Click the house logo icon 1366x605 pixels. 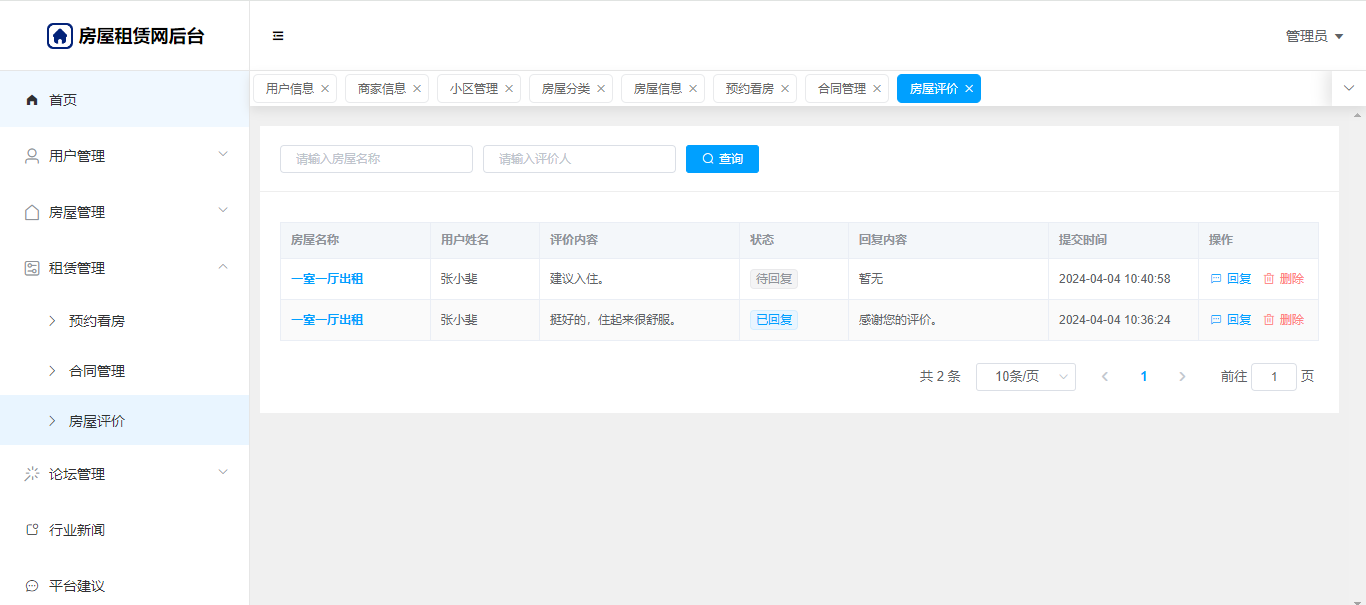(x=60, y=36)
